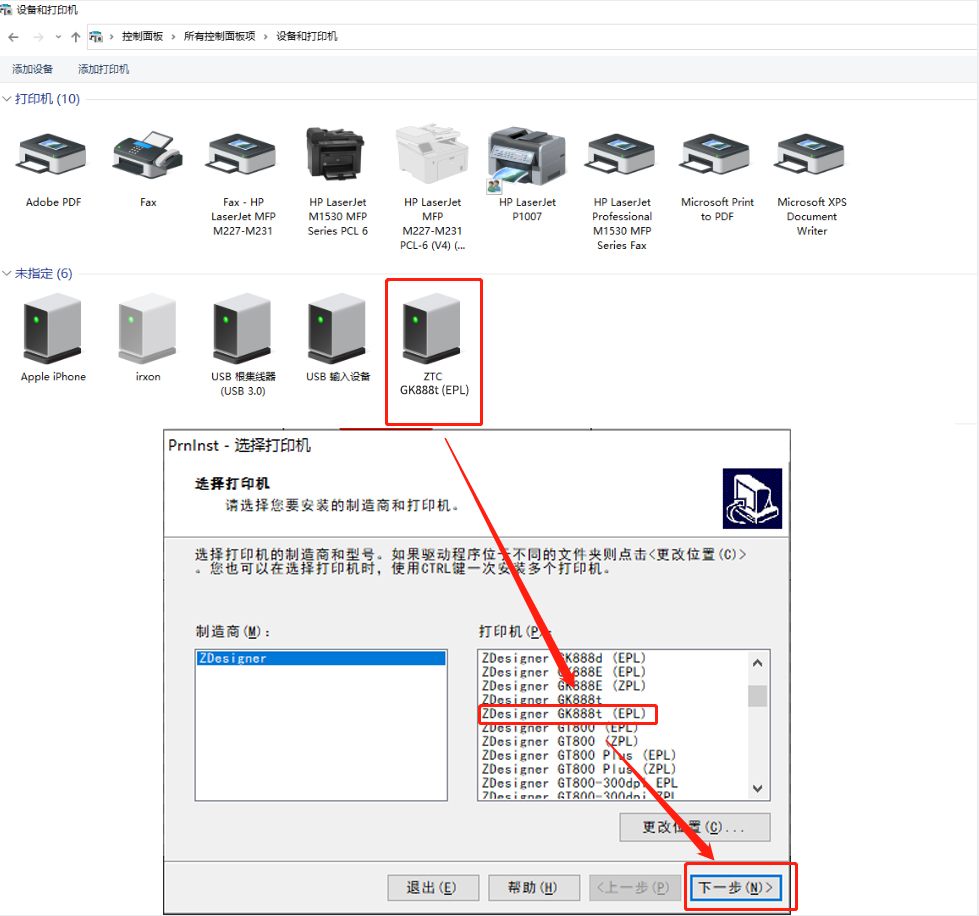
Task: Select ZDesigner GT800 Plus (ZPL) entry
Action: click(579, 769)
